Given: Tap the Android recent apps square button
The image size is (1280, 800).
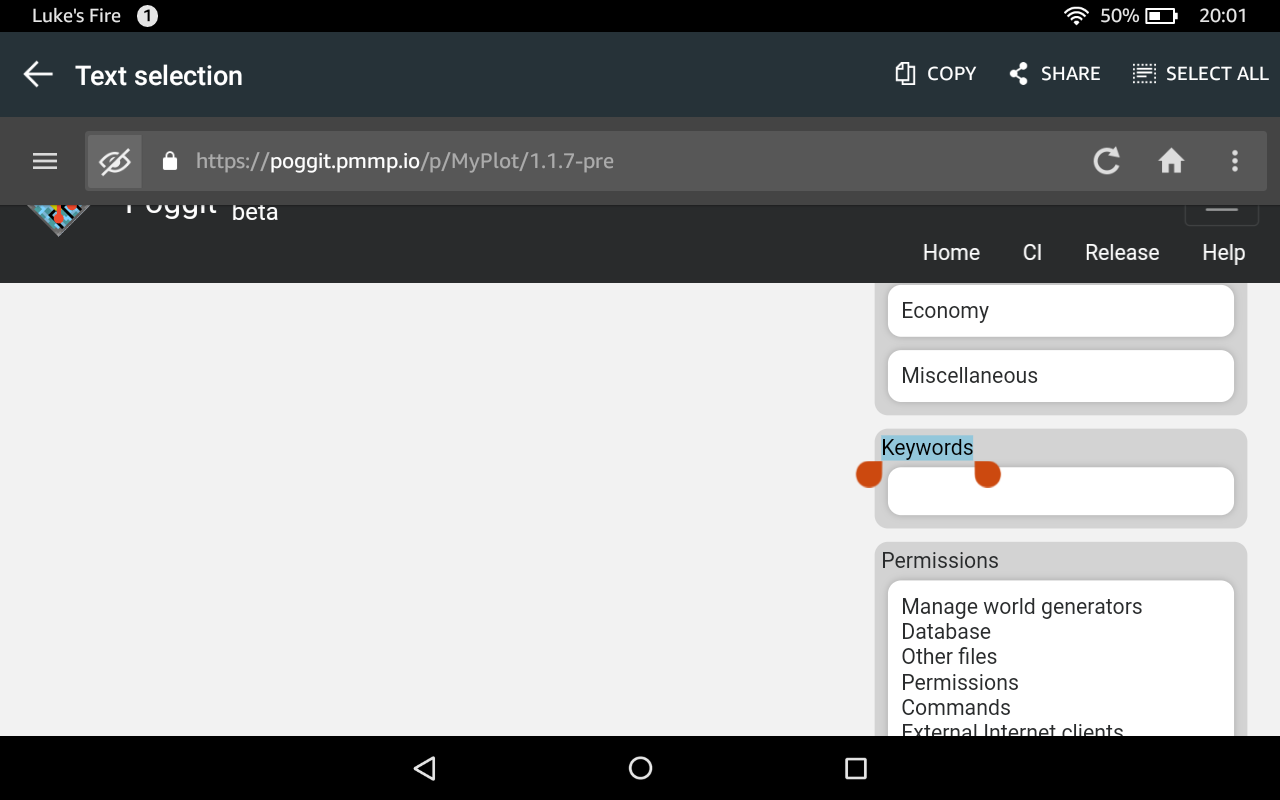Looking at the screenshot, I should tap(855, 768).
